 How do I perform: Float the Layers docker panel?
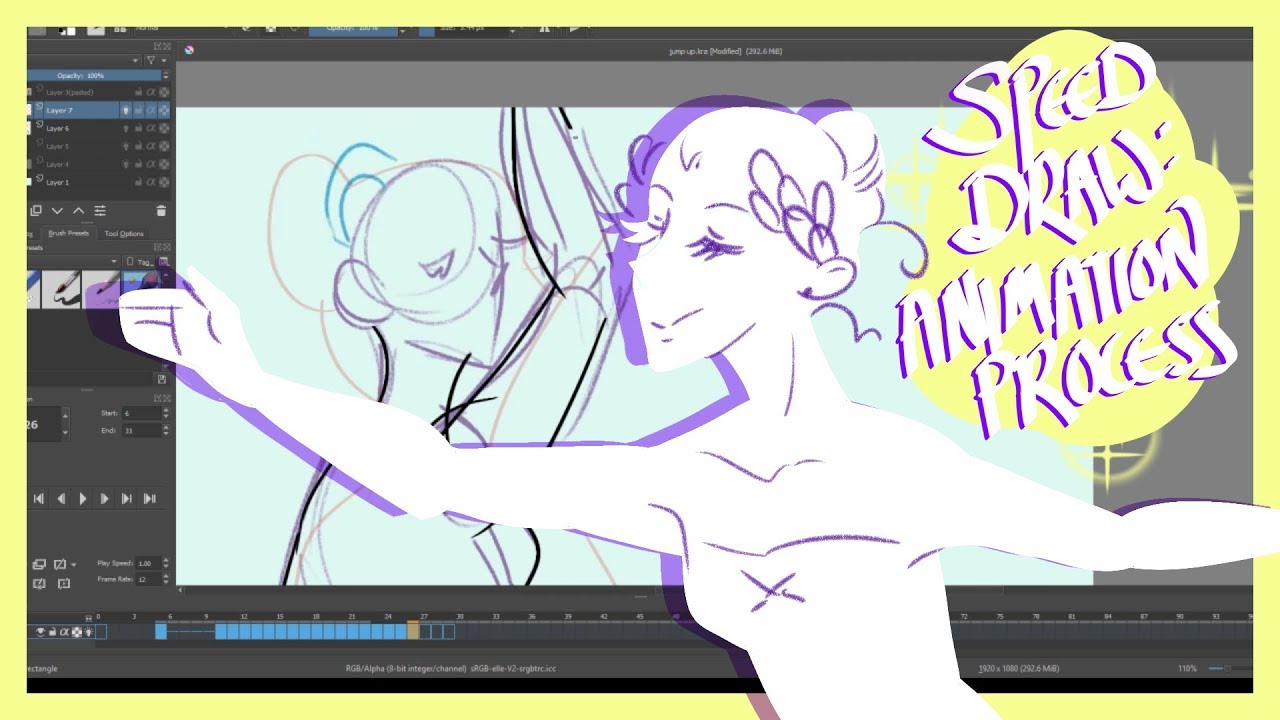click(x=156, y=47)
